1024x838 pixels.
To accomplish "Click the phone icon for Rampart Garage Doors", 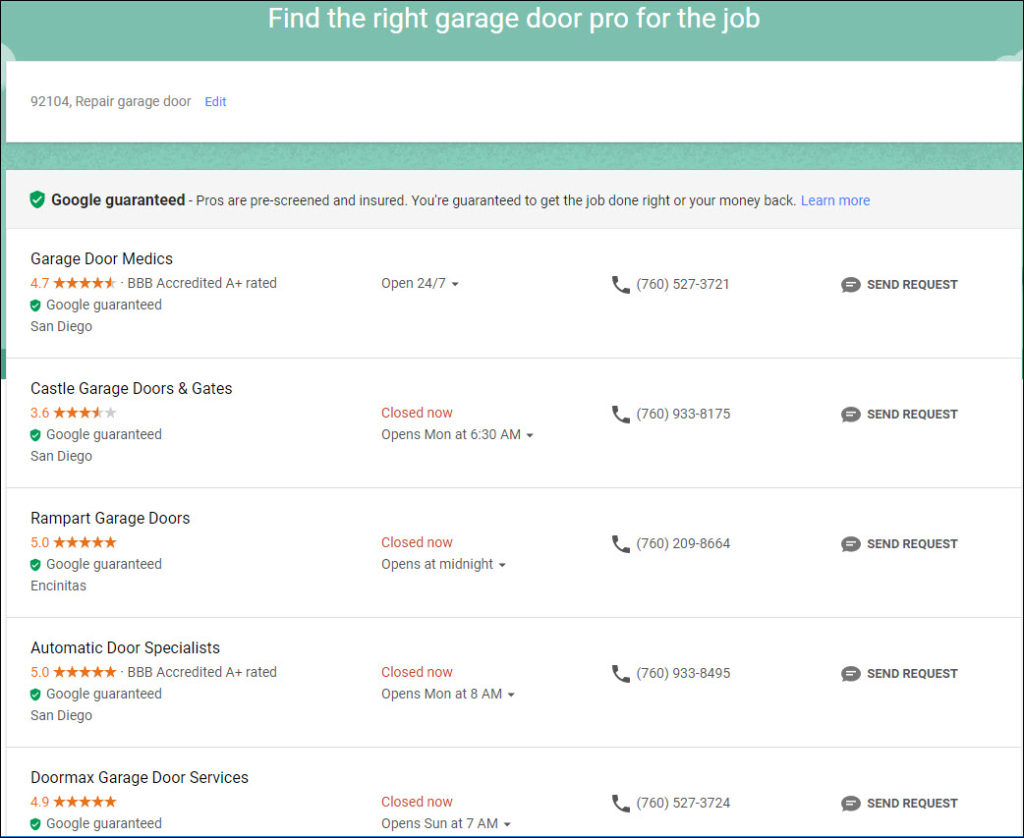I will tap(620, 543).
